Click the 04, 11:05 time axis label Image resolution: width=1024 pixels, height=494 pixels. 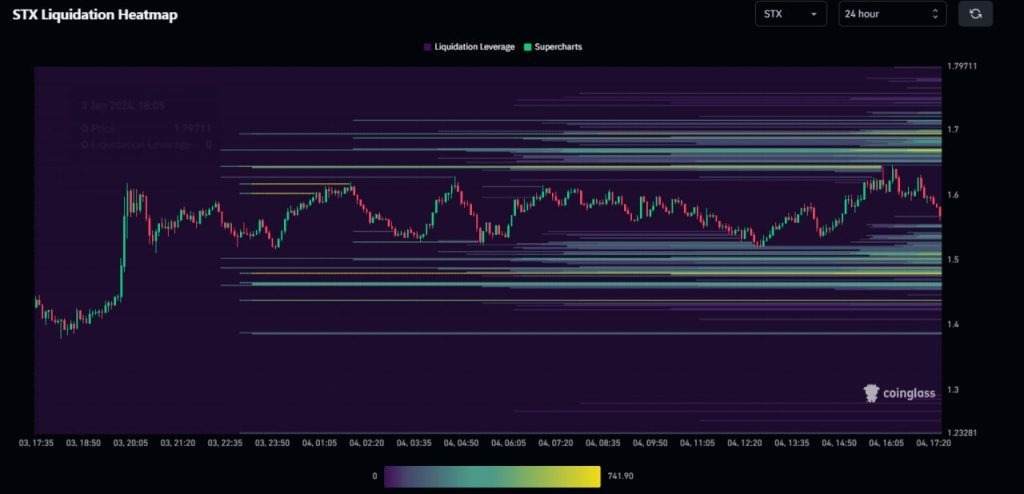(698, 443)
